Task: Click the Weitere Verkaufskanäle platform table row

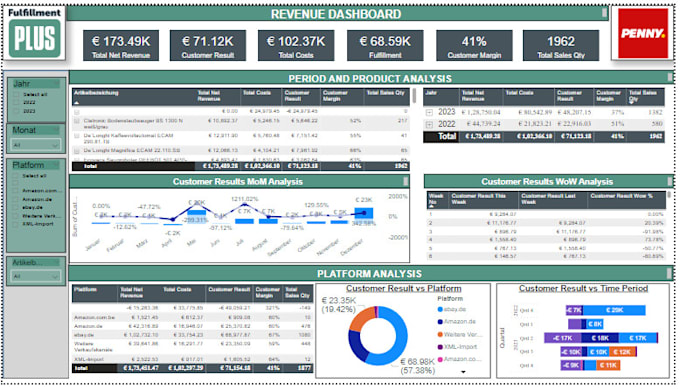Action: (x=192, y=347)
